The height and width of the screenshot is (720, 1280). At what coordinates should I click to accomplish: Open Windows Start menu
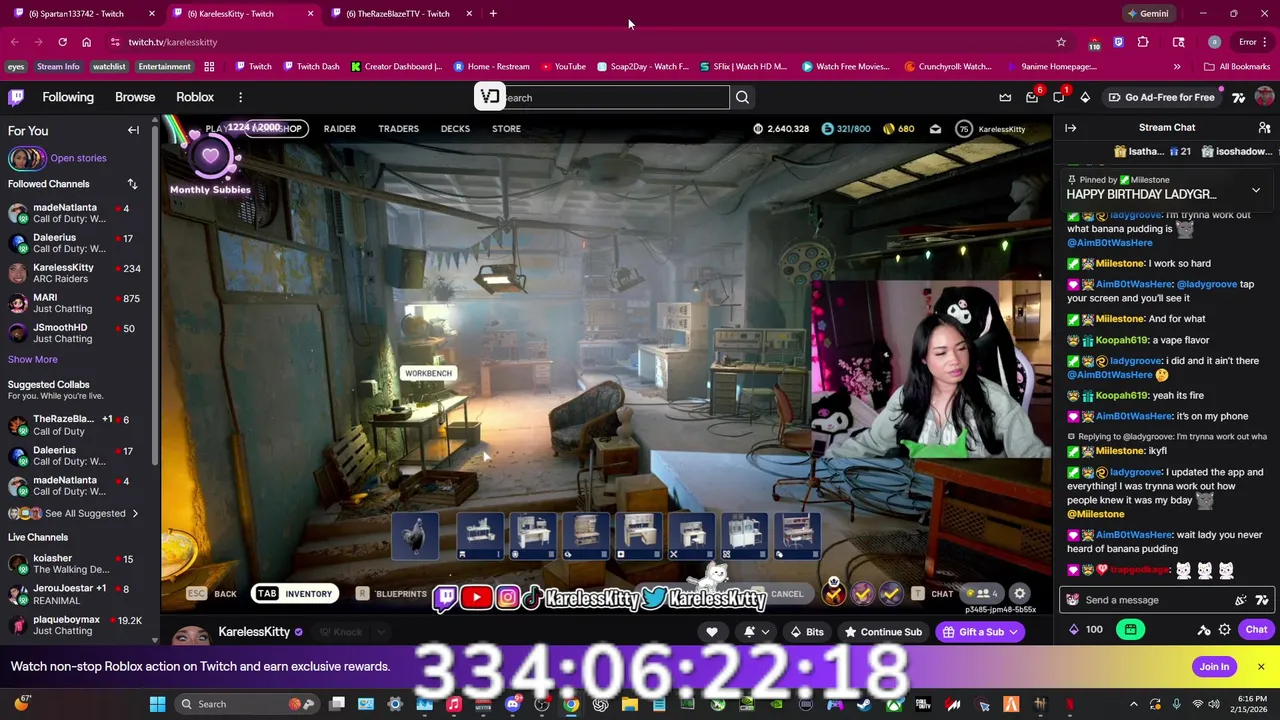(x=157, y=704)
